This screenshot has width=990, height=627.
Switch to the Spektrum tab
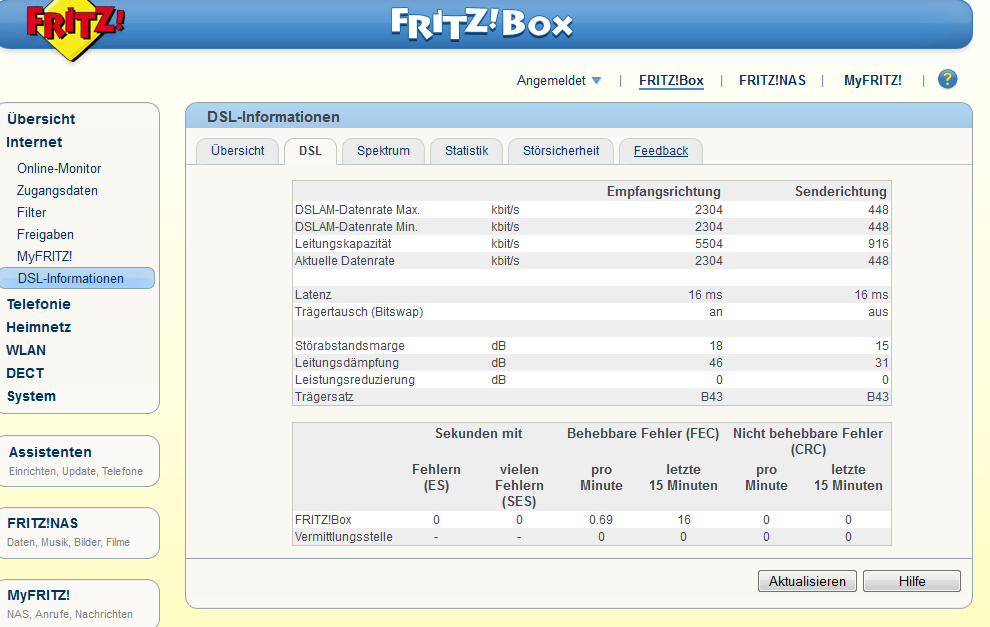click(383, 151)
